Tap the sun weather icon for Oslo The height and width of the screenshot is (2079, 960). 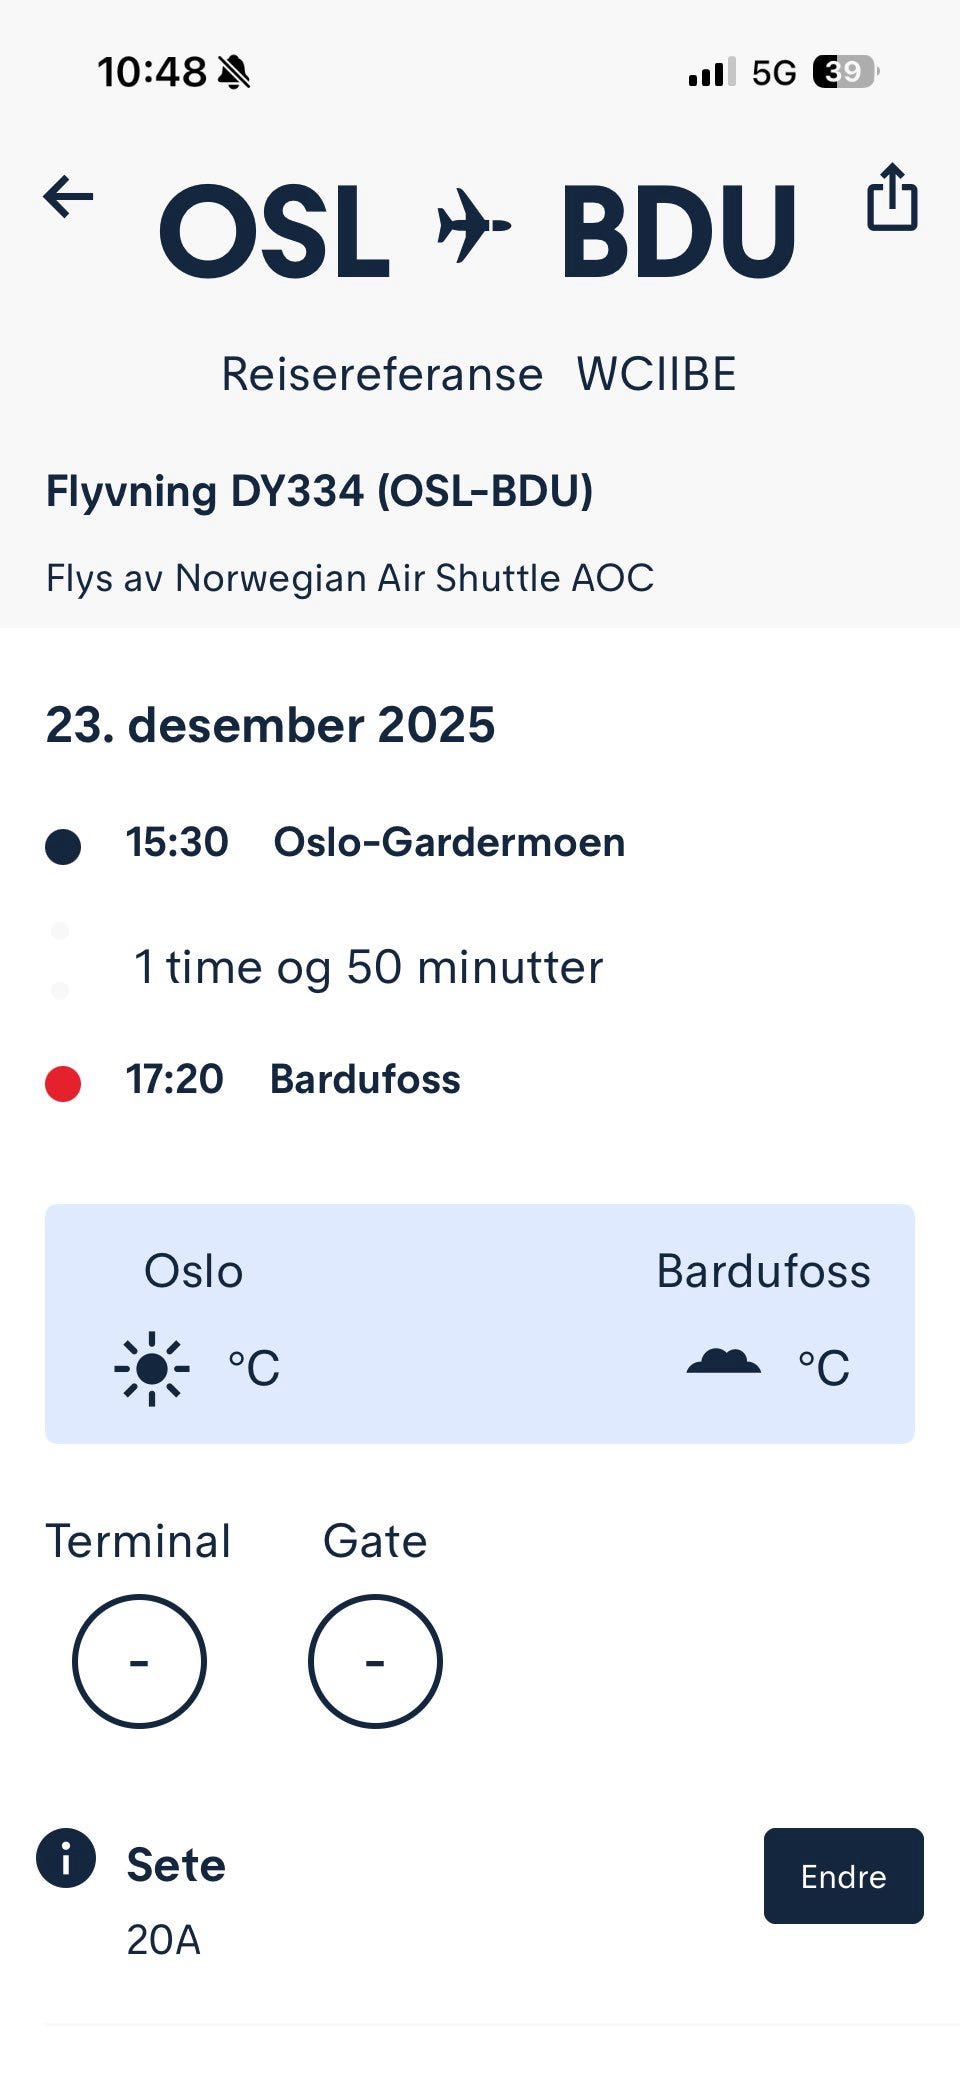point(152,1368)
